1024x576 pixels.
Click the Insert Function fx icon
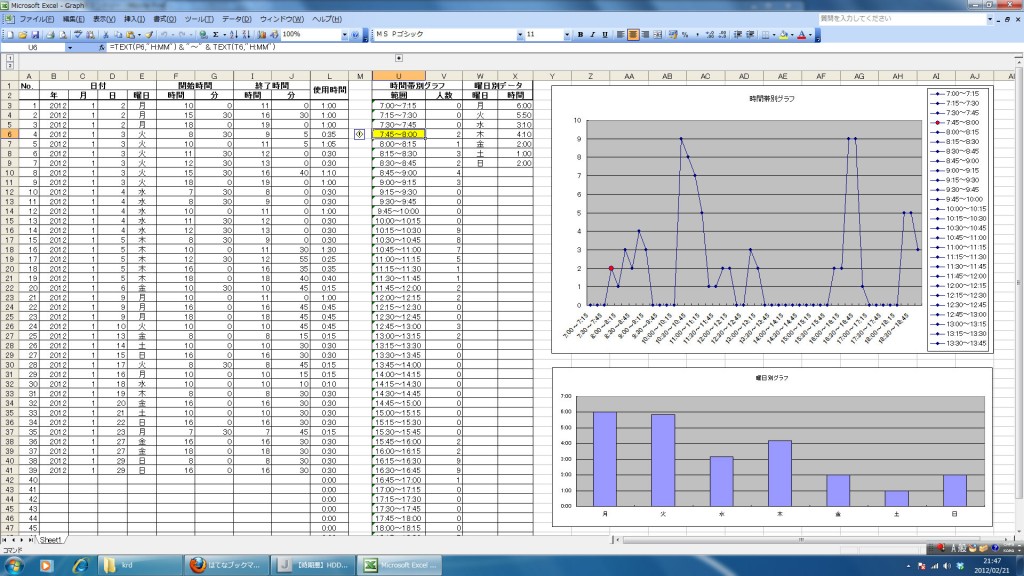tap(103, 47)
